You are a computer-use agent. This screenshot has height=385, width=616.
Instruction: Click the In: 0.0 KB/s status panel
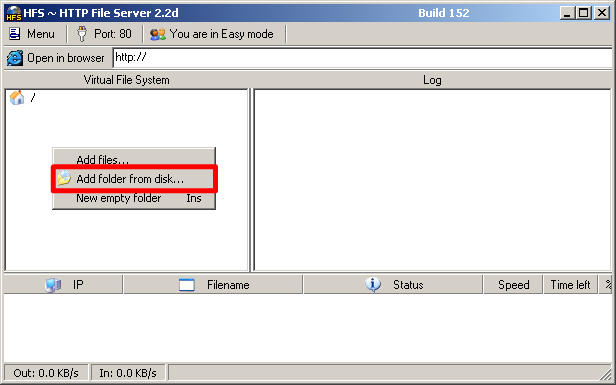(128, 373)
